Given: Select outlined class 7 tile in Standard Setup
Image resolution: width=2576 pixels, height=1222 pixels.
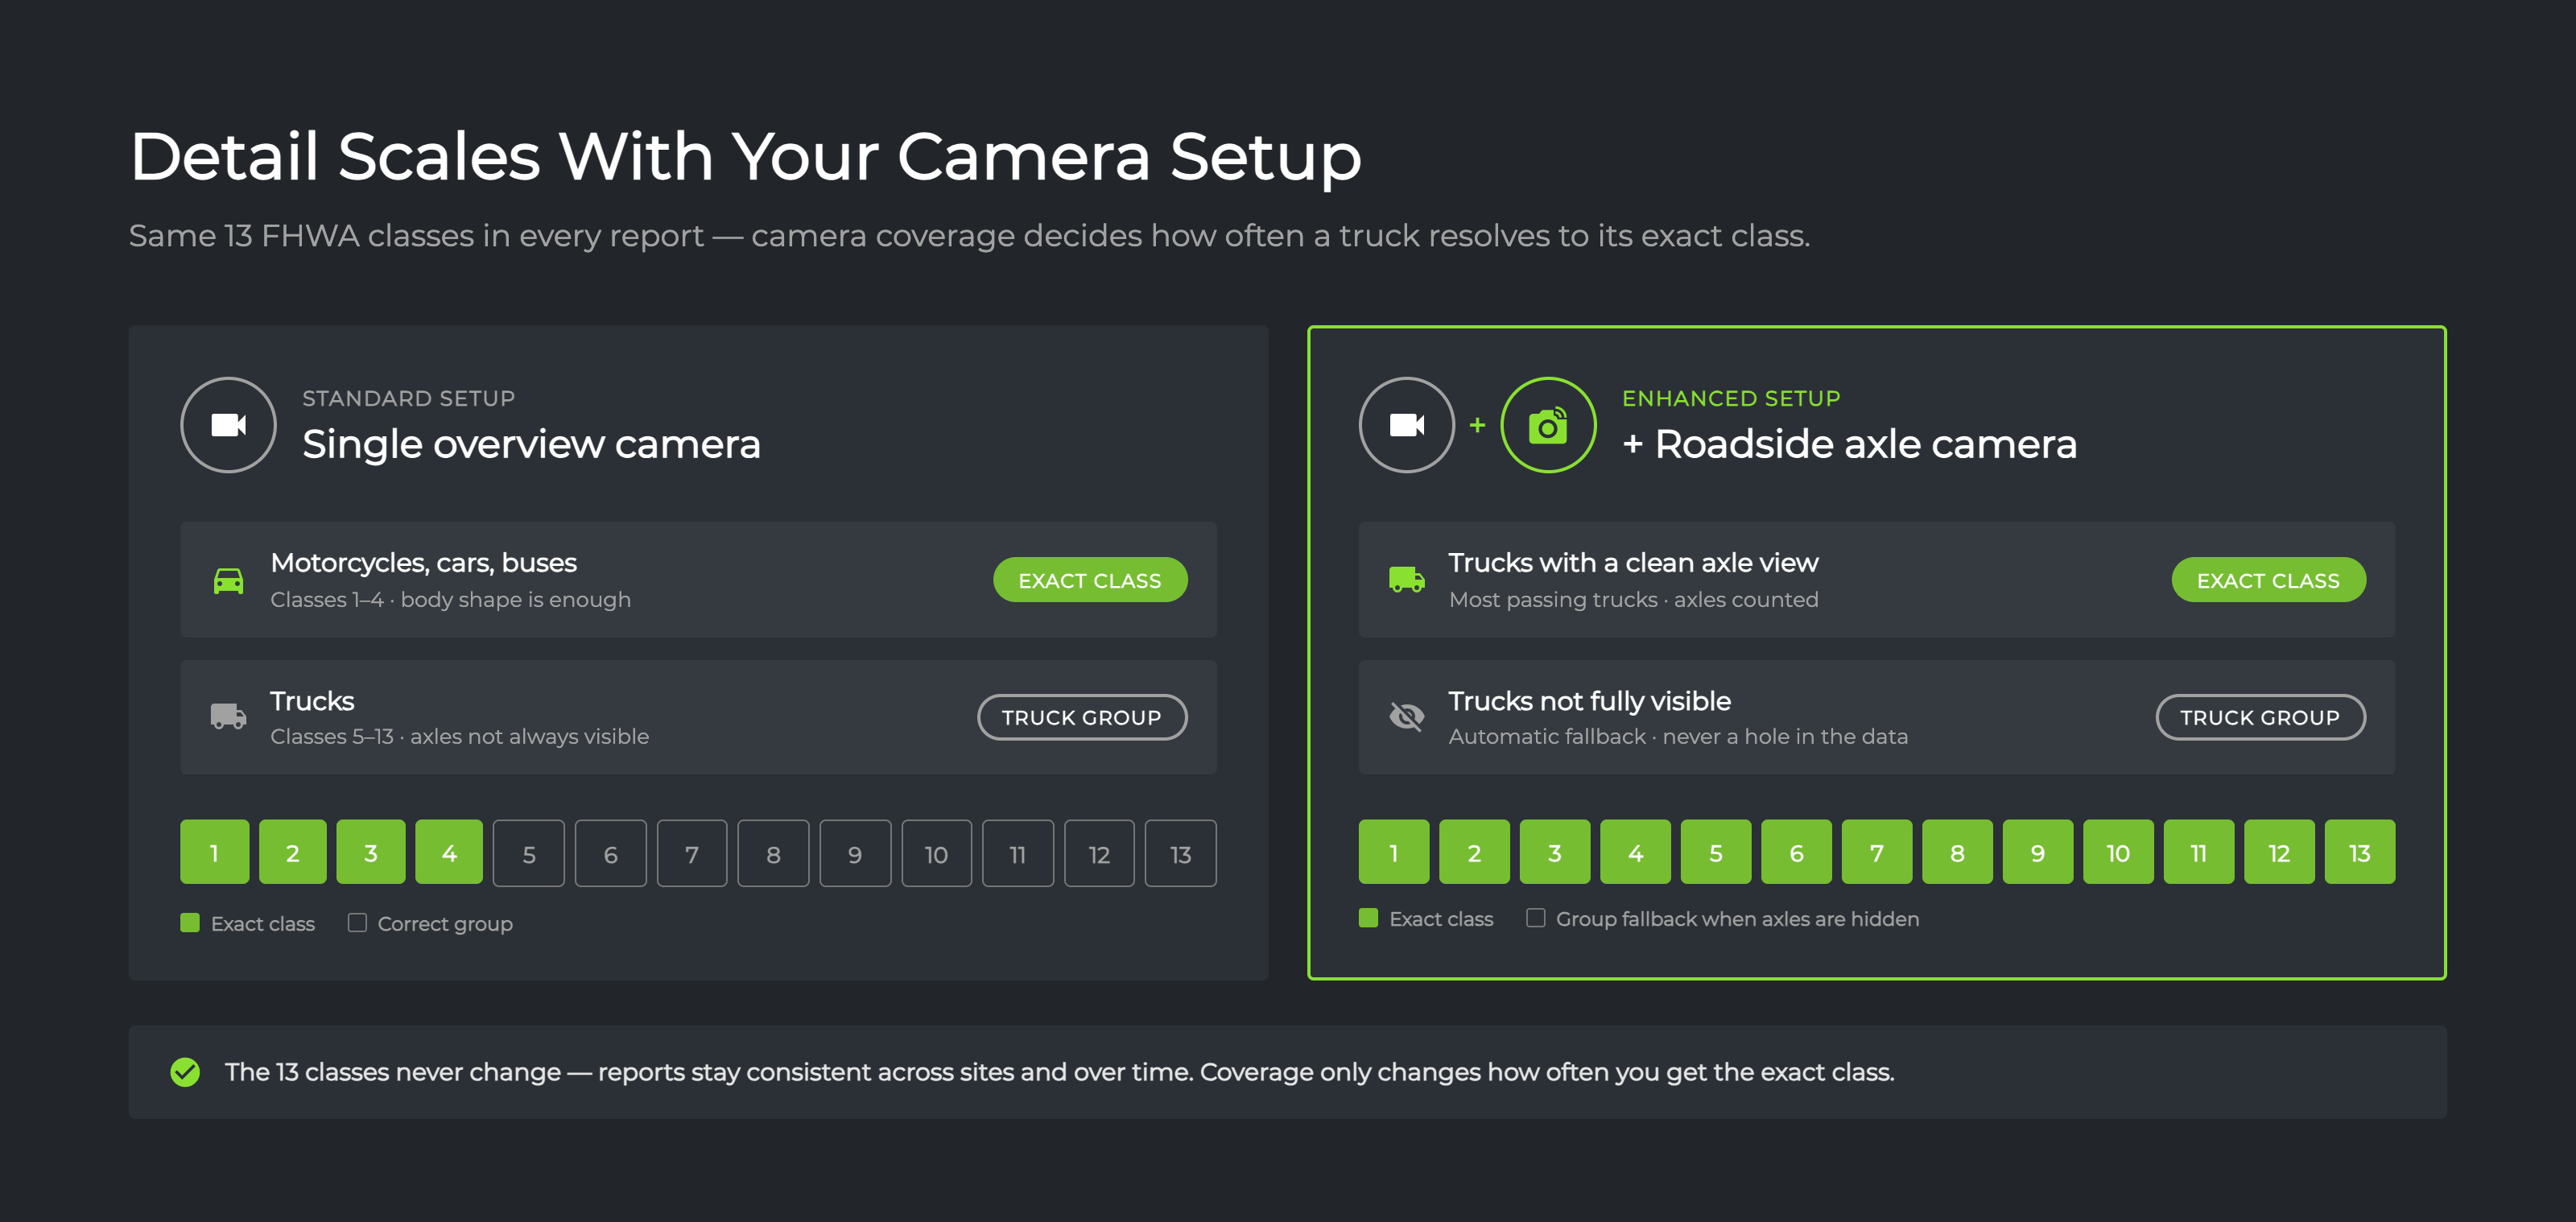Looking at the screenshot, I should point(692,853).
